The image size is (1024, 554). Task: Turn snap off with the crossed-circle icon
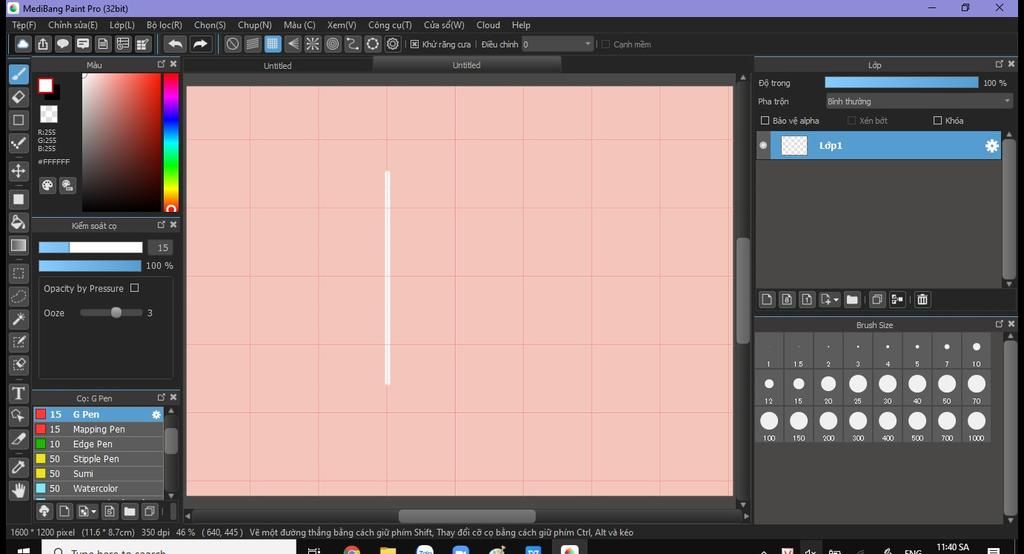coord(232,44)
